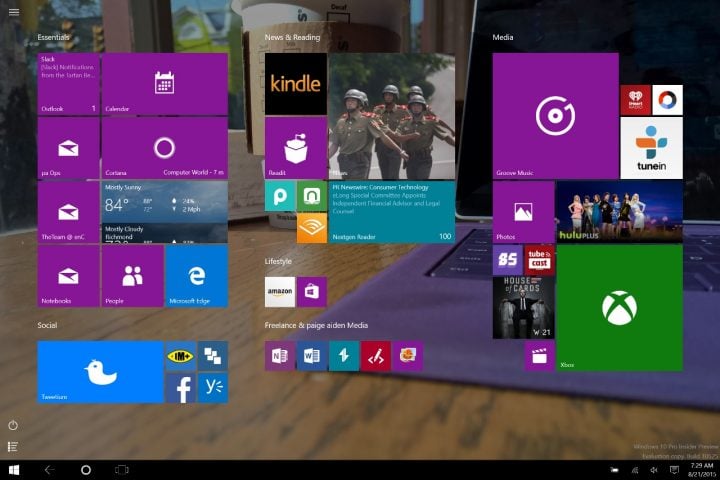The image size is (720, 480).
Task: Open the IM+ tile
Action: click(180, 356)
